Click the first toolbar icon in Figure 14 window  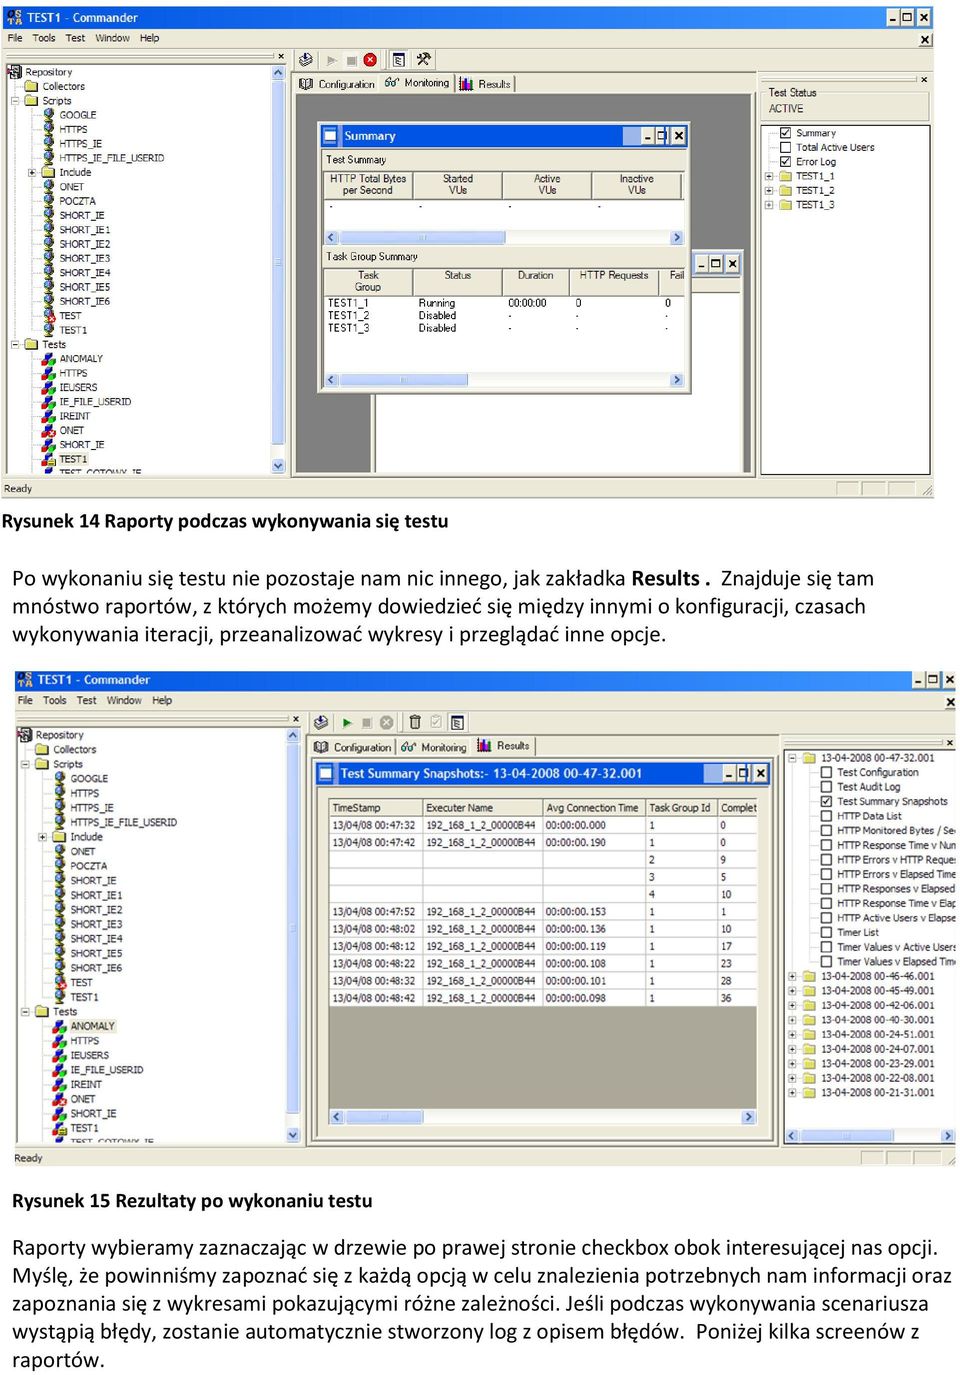tap(306, 60)
